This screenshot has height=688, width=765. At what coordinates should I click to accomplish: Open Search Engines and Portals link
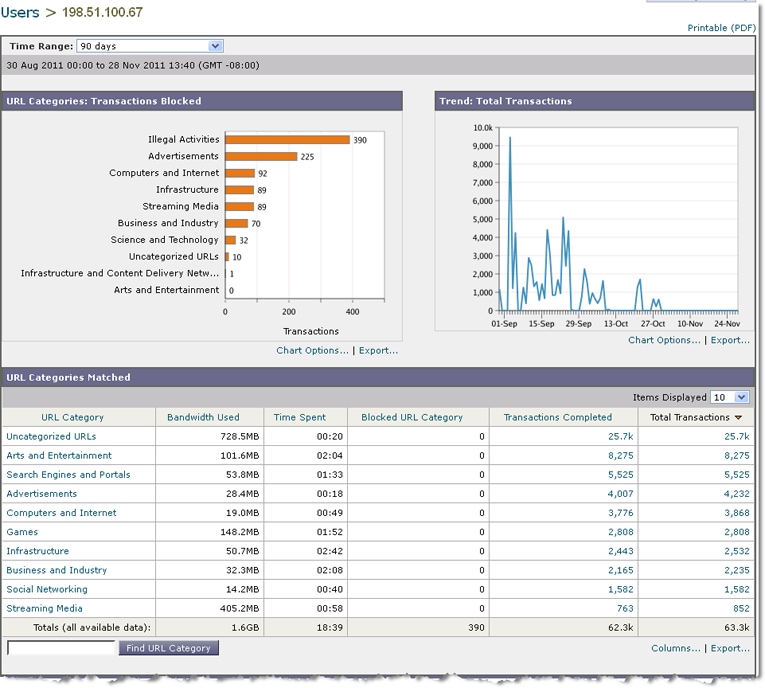(68, 474)
